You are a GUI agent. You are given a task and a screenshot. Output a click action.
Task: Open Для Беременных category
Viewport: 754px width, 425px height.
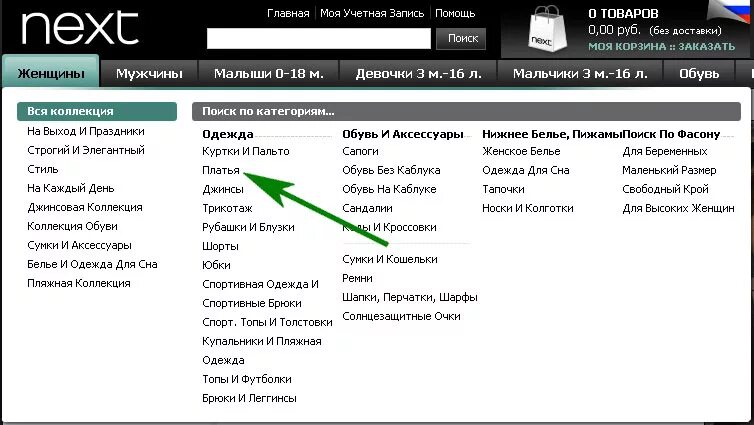(665, 151)
